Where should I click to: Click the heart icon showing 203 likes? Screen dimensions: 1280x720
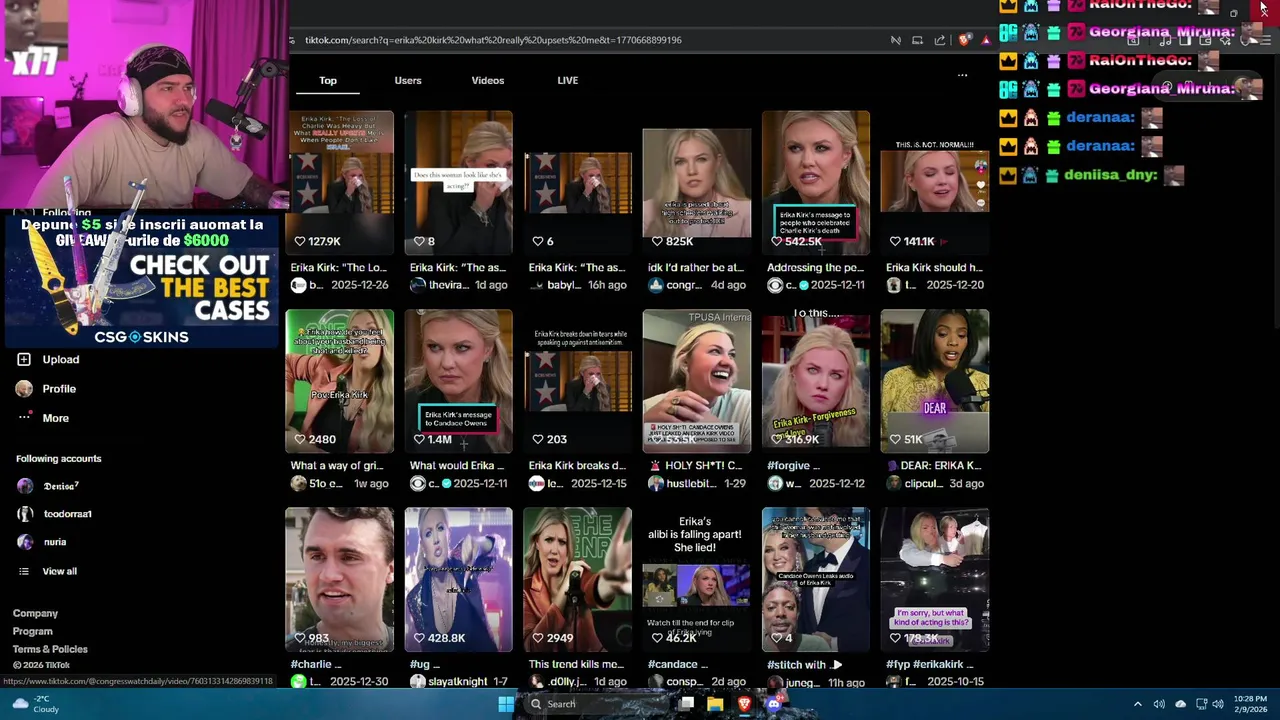coord(537,439)
